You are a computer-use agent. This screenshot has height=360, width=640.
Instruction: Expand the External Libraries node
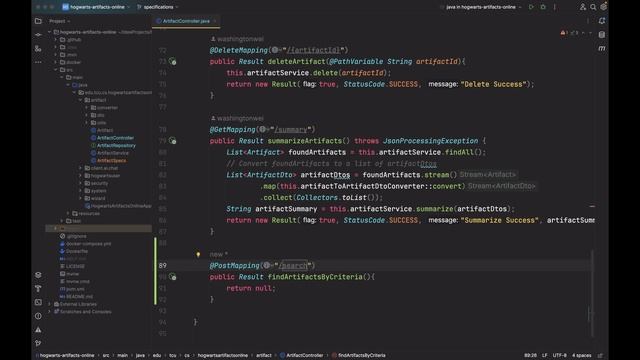tap(49, 304)
